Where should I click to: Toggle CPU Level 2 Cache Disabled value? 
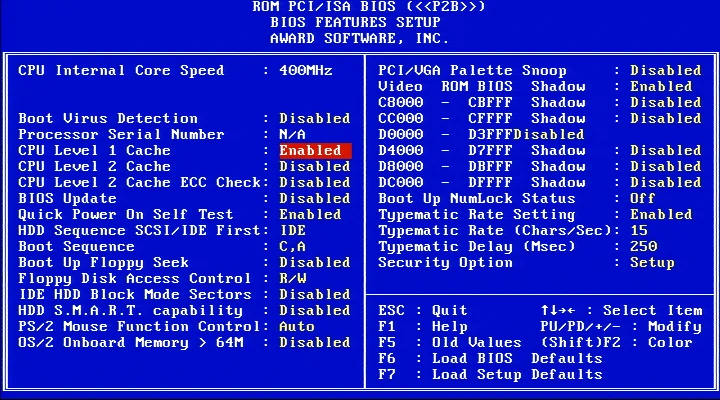[315, 166]
